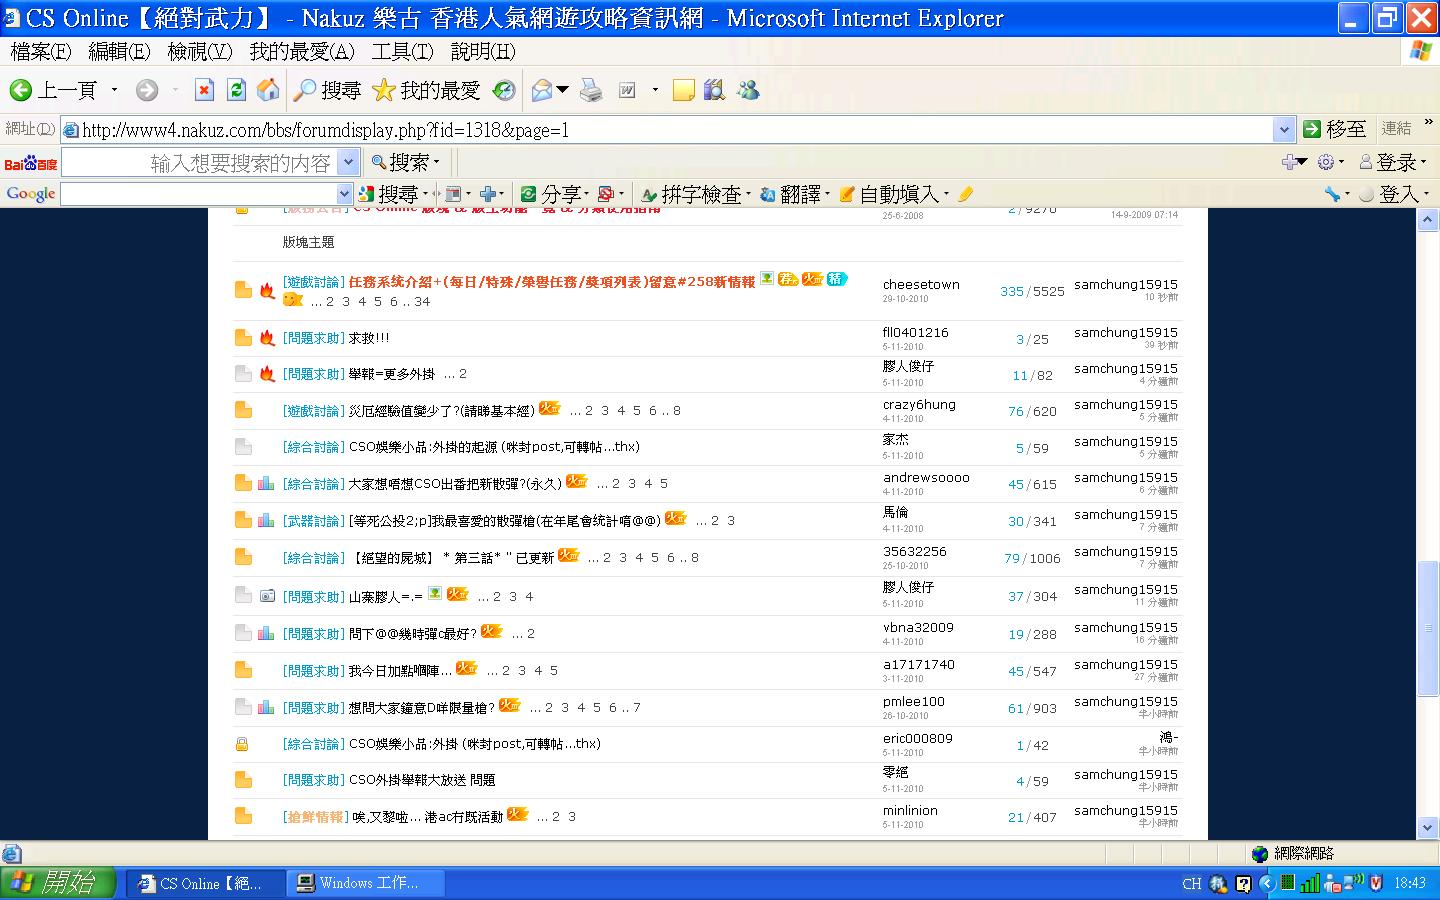Screen dimensions: 1440x900
Task: Open the 求救!!! thread link
Action: pos(369,338)
